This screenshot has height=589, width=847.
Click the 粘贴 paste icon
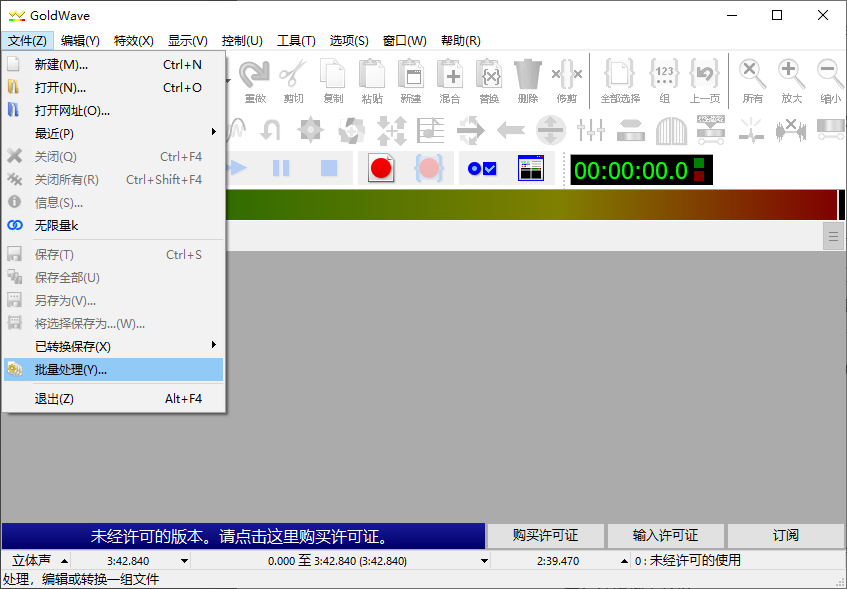372,80
